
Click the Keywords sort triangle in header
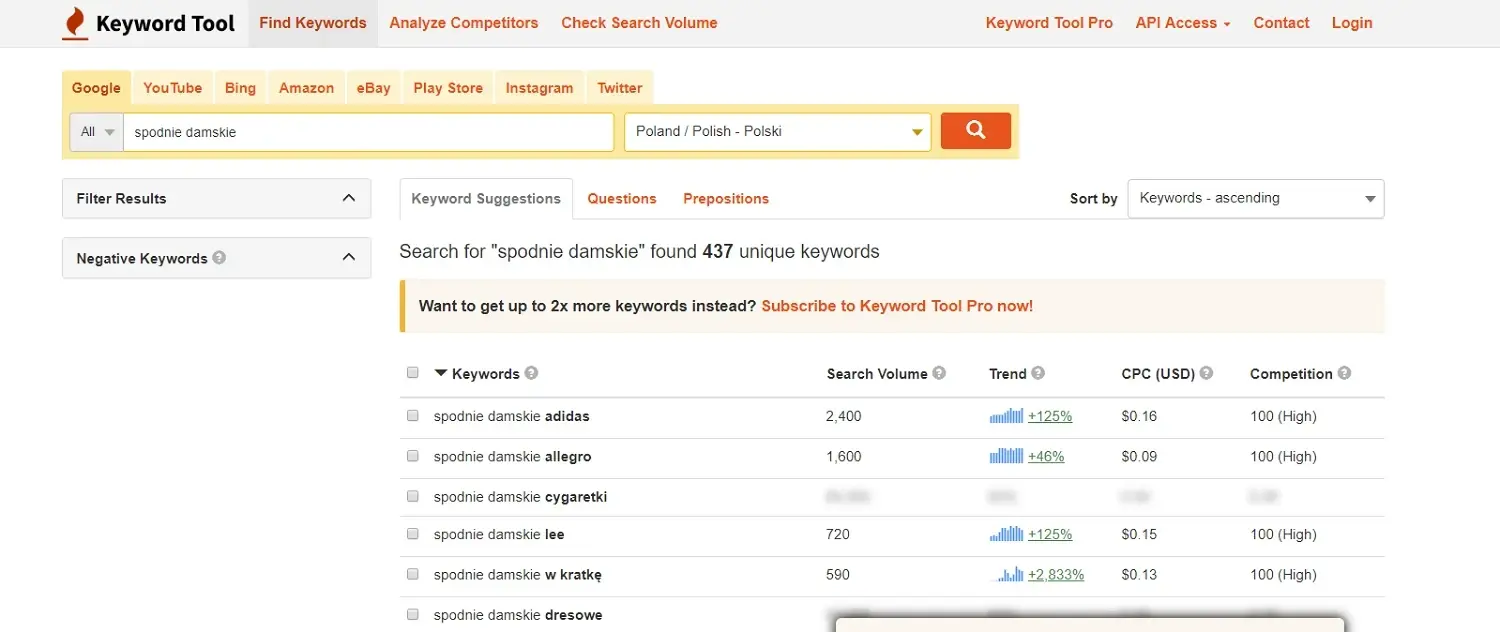coord(441,373)
